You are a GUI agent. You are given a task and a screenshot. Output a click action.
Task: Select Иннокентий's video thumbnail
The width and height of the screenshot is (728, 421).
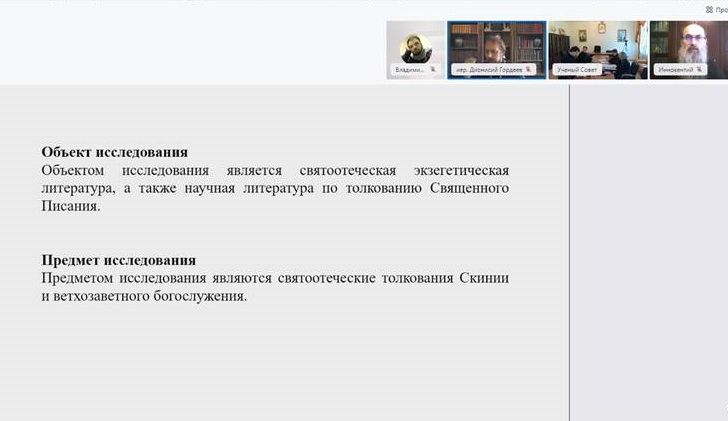(x=688, y=44)
